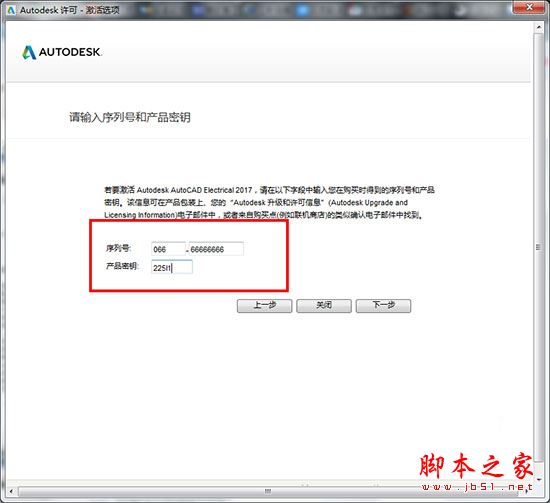Click the Autodesk icon in title bar
The image size is (550, 503).
(x=11, y=10)
